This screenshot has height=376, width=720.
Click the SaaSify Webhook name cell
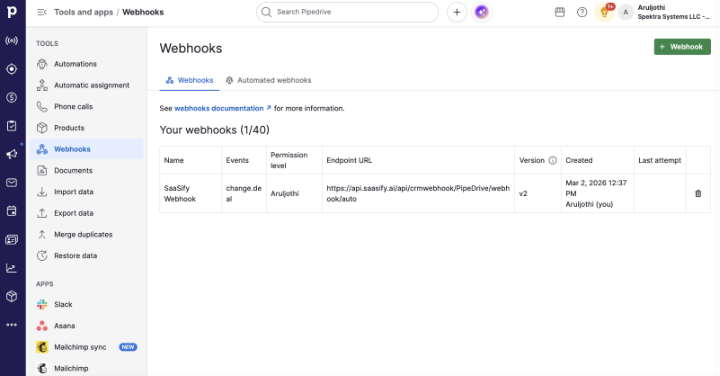coord(191,194)
